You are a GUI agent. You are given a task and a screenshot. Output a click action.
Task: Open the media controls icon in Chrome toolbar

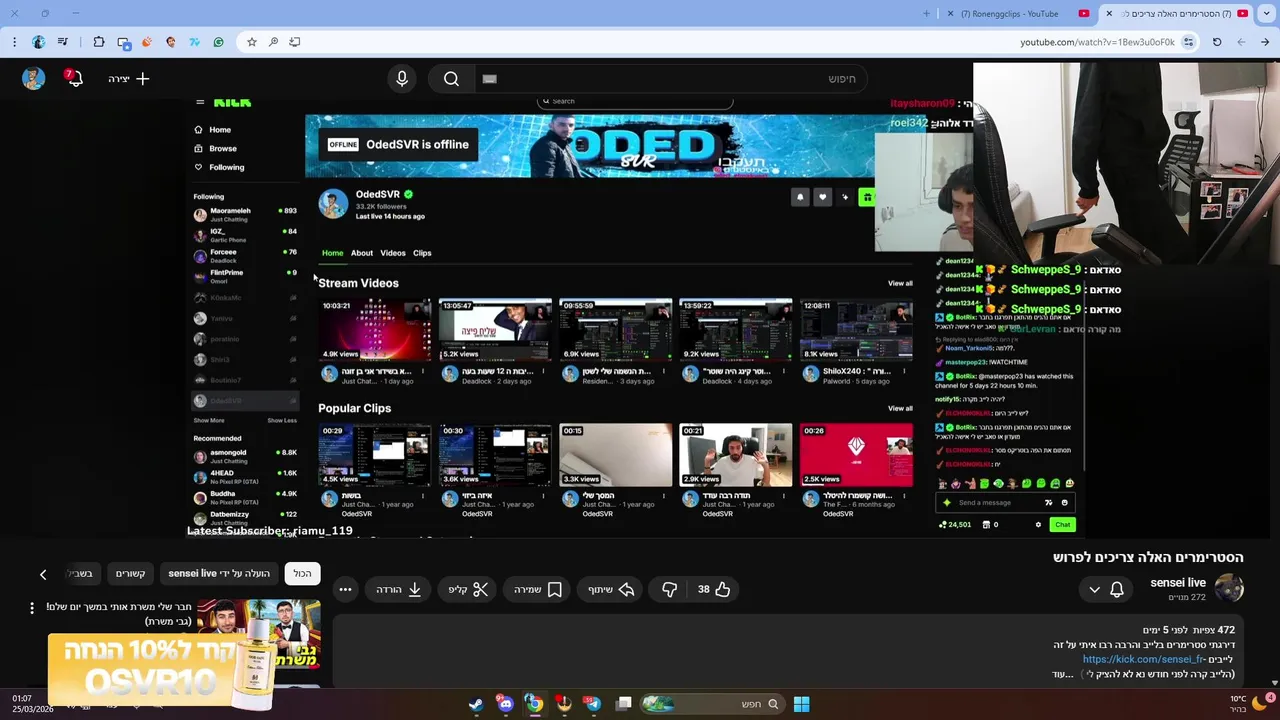pos(63,42)
